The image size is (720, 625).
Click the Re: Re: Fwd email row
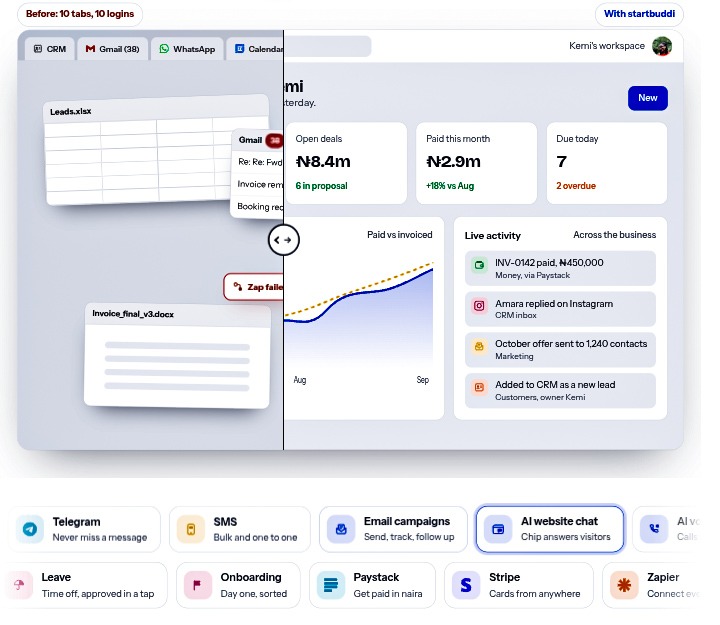coord(258,162)
